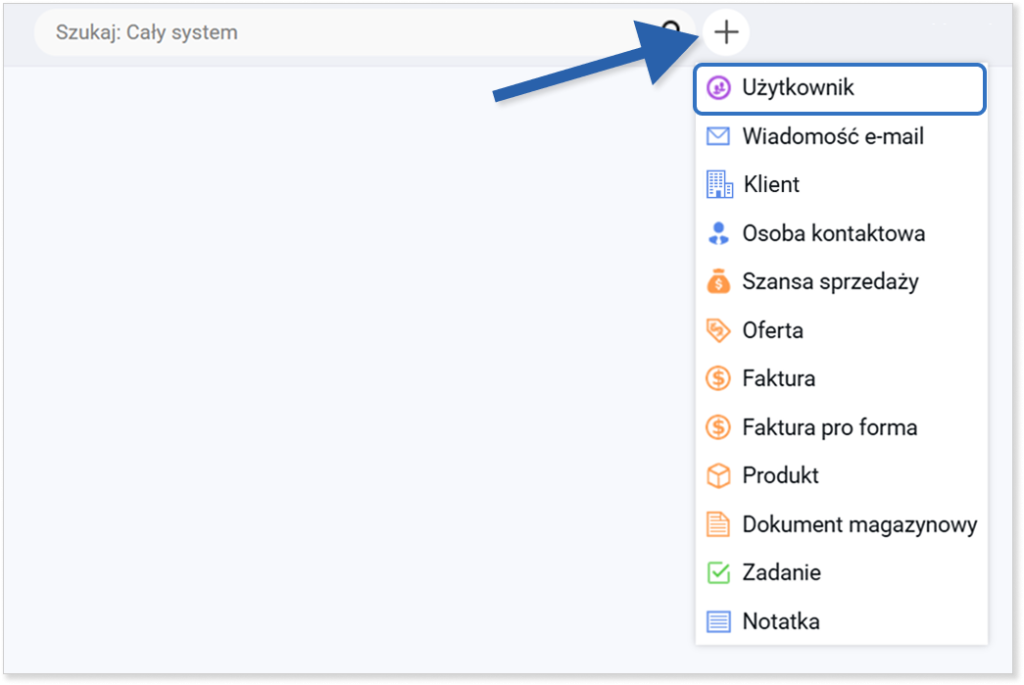Choose Dokument magazynowy label
Screen dimensions: 1024x685
coord(859,525)
